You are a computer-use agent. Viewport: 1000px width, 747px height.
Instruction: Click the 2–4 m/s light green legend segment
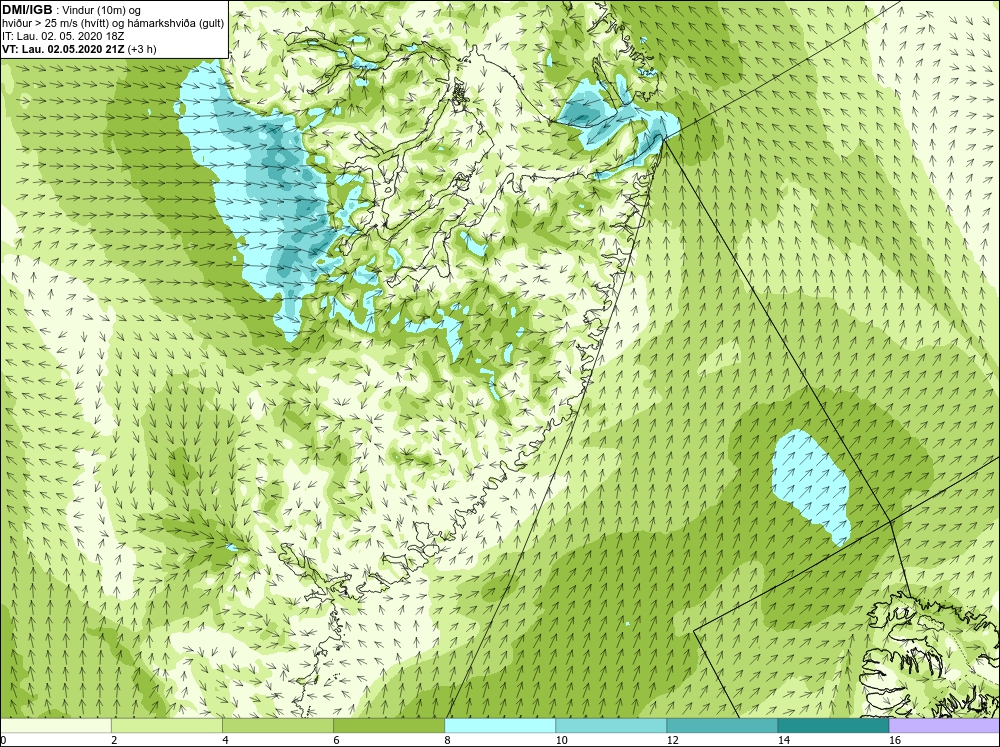coord(166,725)
